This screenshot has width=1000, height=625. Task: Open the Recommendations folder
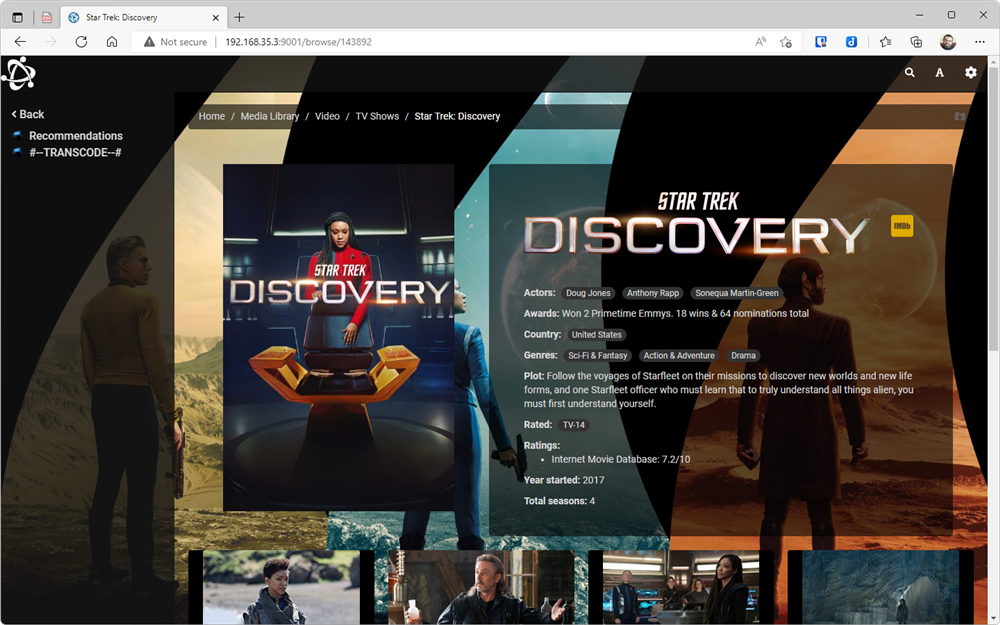pyautogui.click(x=75, y=136)
